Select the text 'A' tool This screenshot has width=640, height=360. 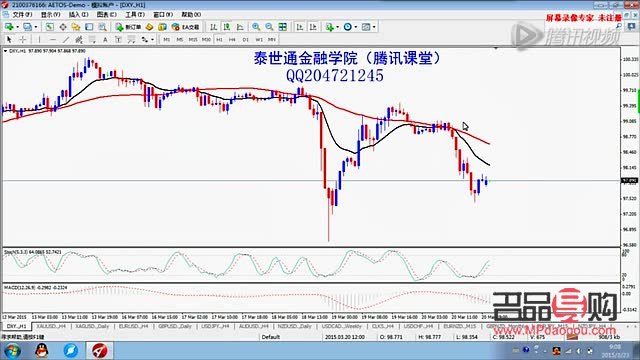pos(105,40)
